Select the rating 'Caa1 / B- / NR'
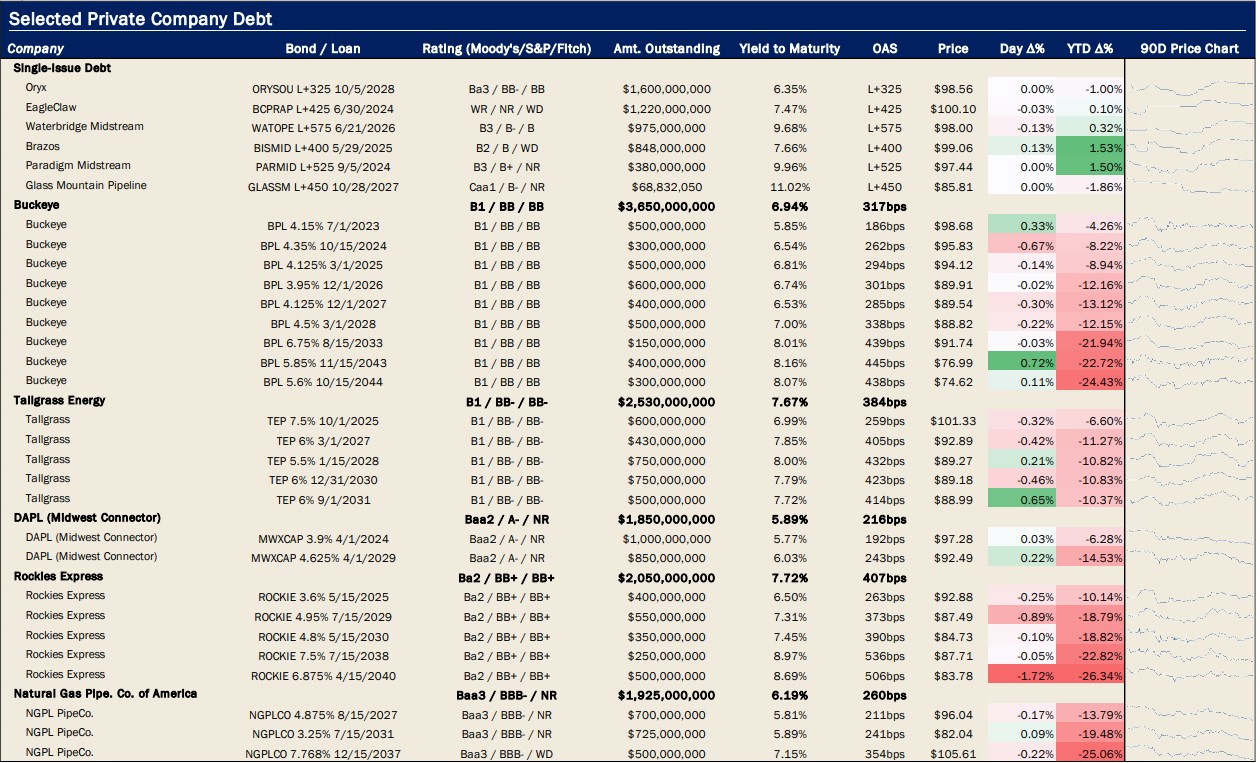Screen dimensions: 1260x763 coord(507,187)
